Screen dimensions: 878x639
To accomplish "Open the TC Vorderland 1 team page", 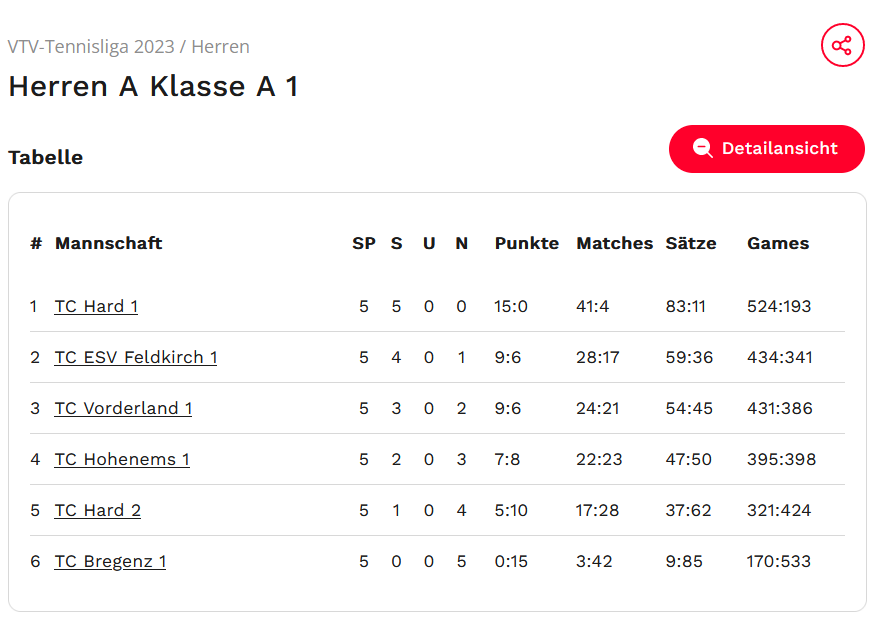I will (123, 408).
